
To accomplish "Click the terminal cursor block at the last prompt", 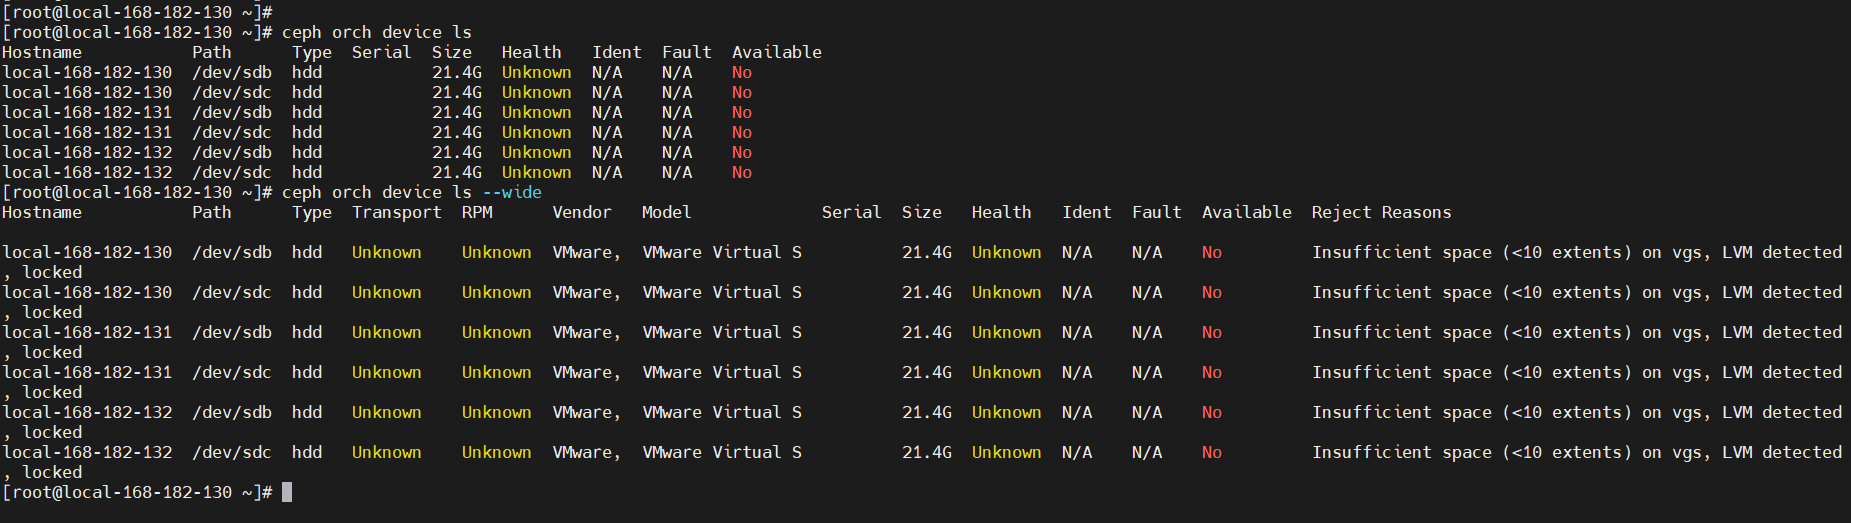I will tap(287, 492).
